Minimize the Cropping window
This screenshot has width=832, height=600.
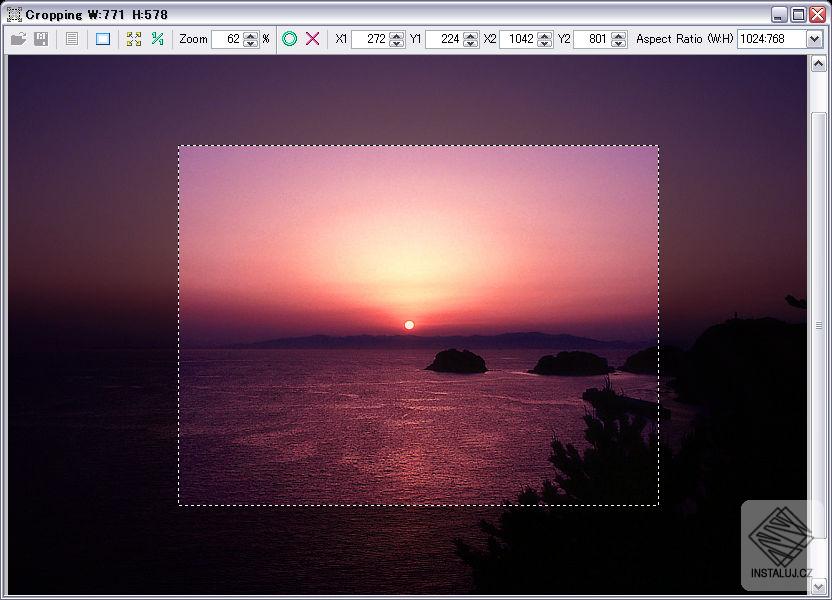pos(779,14)
